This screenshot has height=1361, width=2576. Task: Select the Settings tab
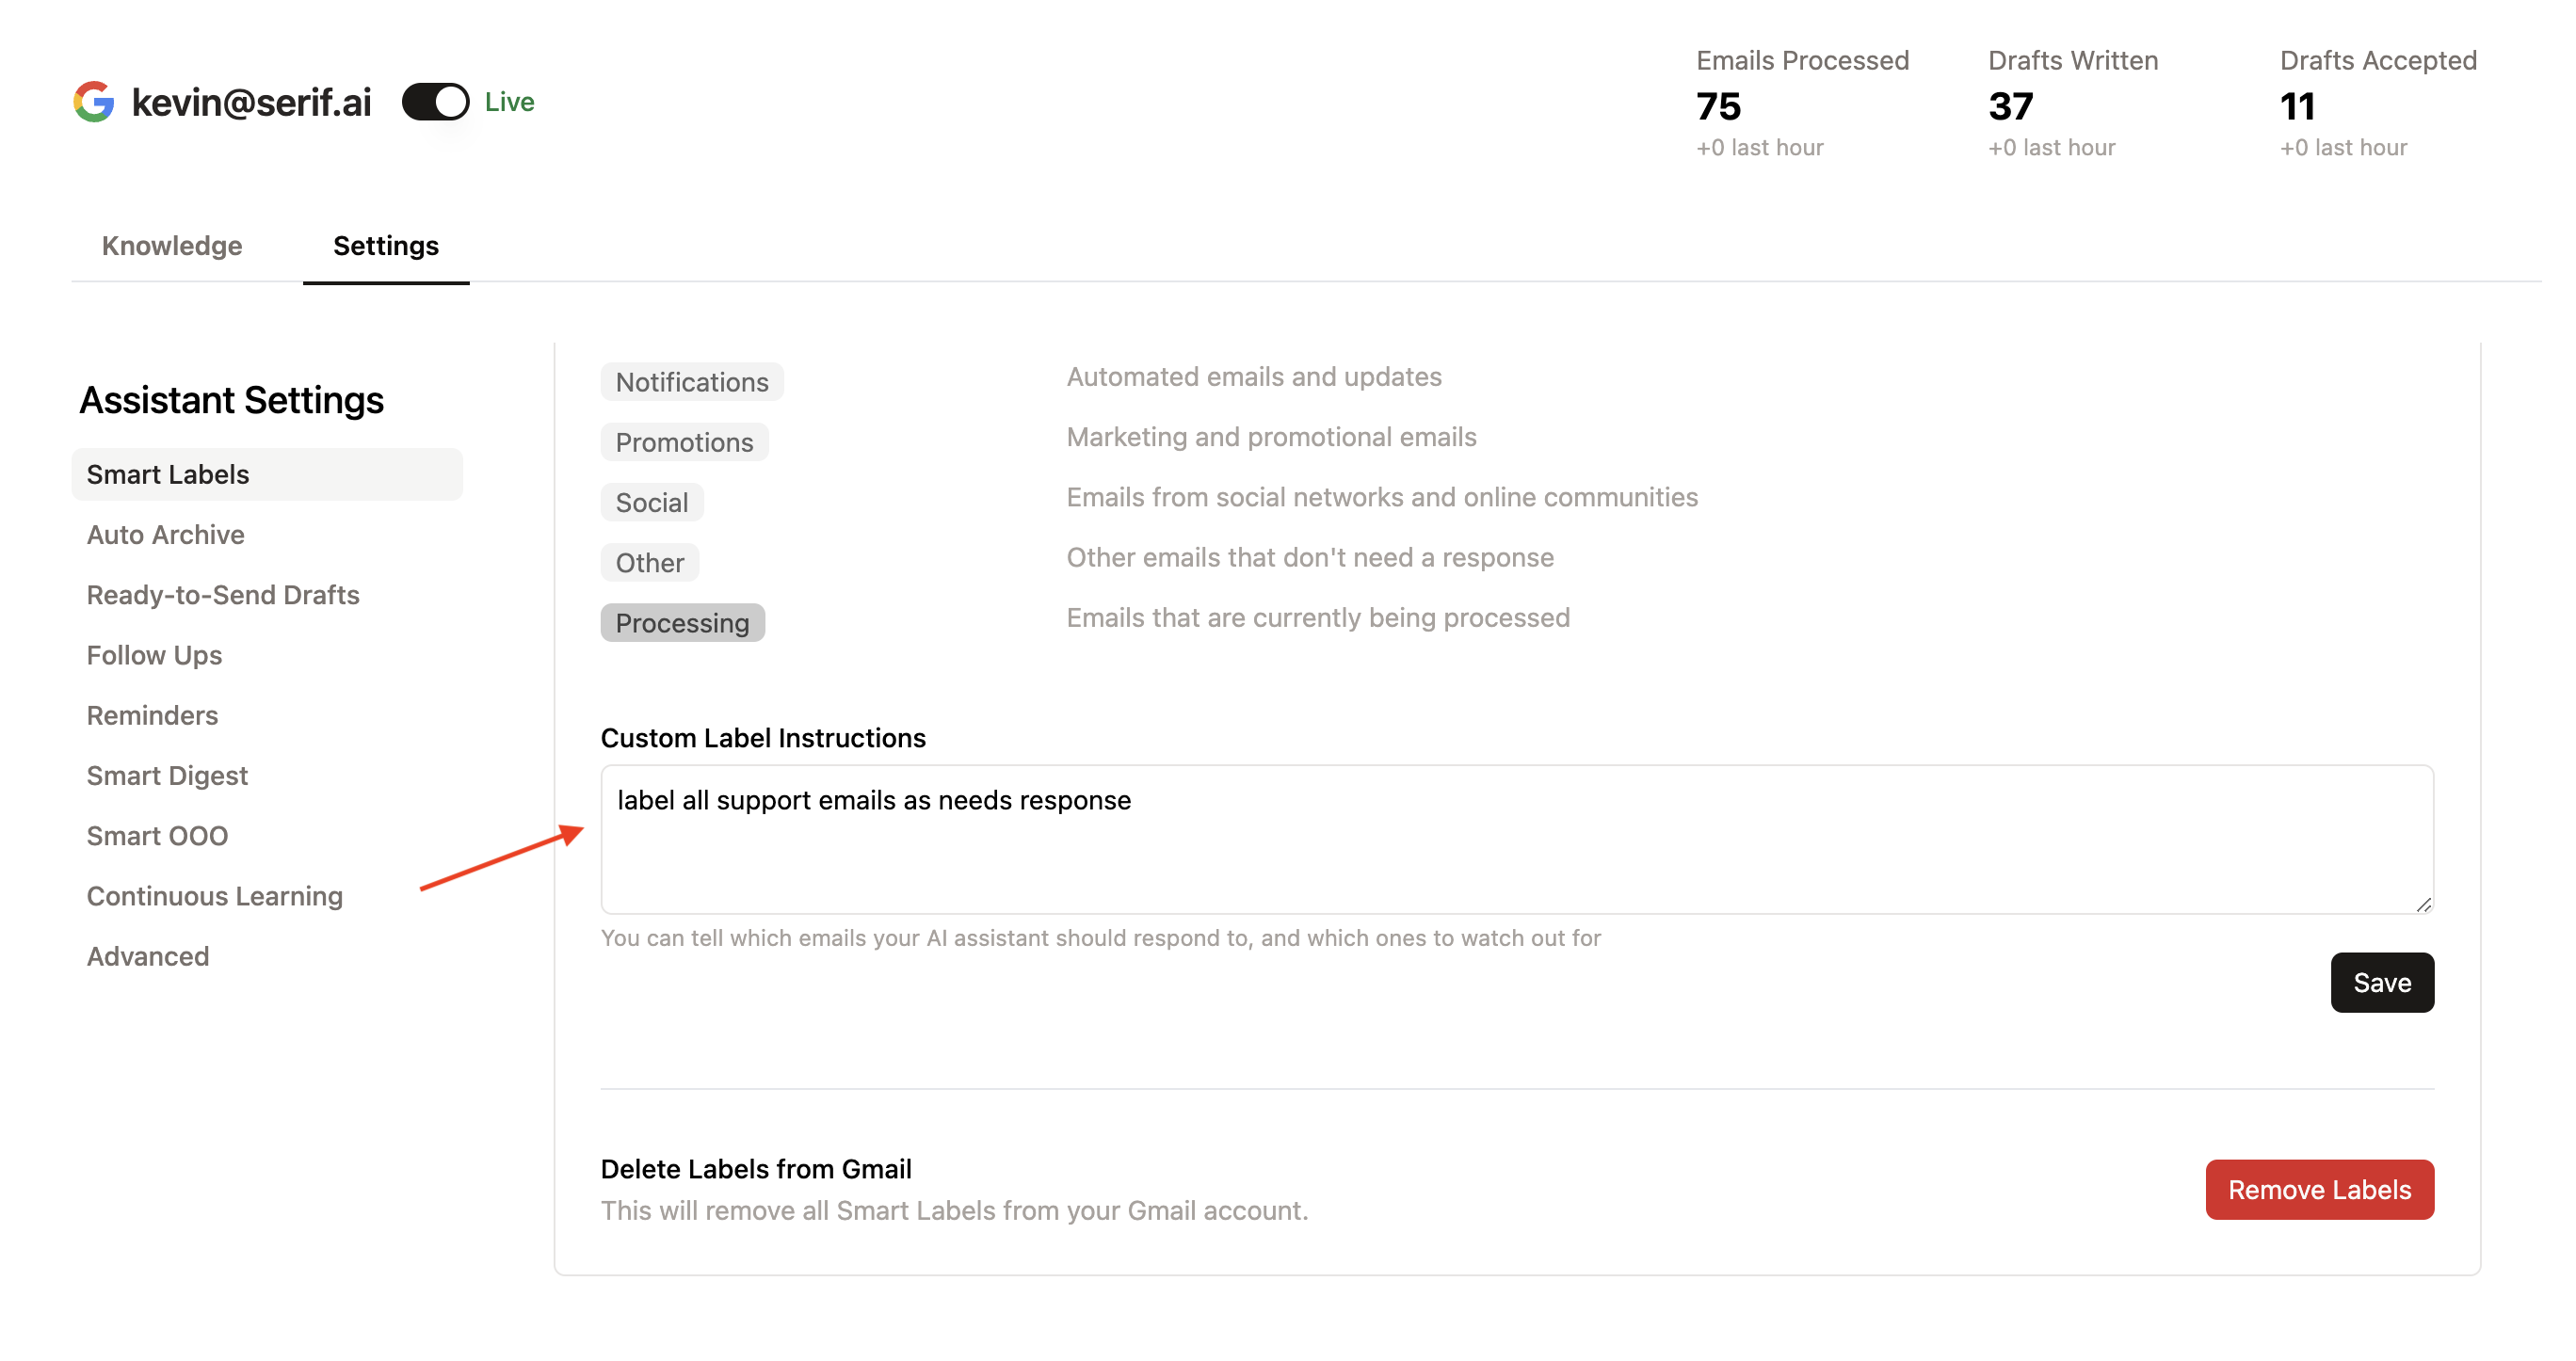(x=386, y=246)
